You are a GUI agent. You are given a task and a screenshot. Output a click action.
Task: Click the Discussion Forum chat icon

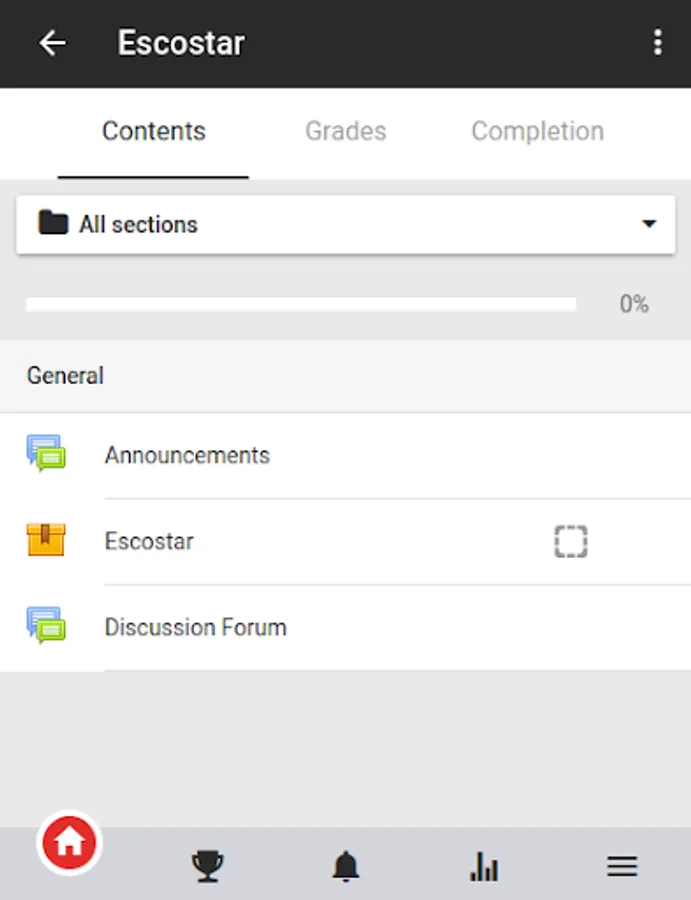click(x=46, y=626)
